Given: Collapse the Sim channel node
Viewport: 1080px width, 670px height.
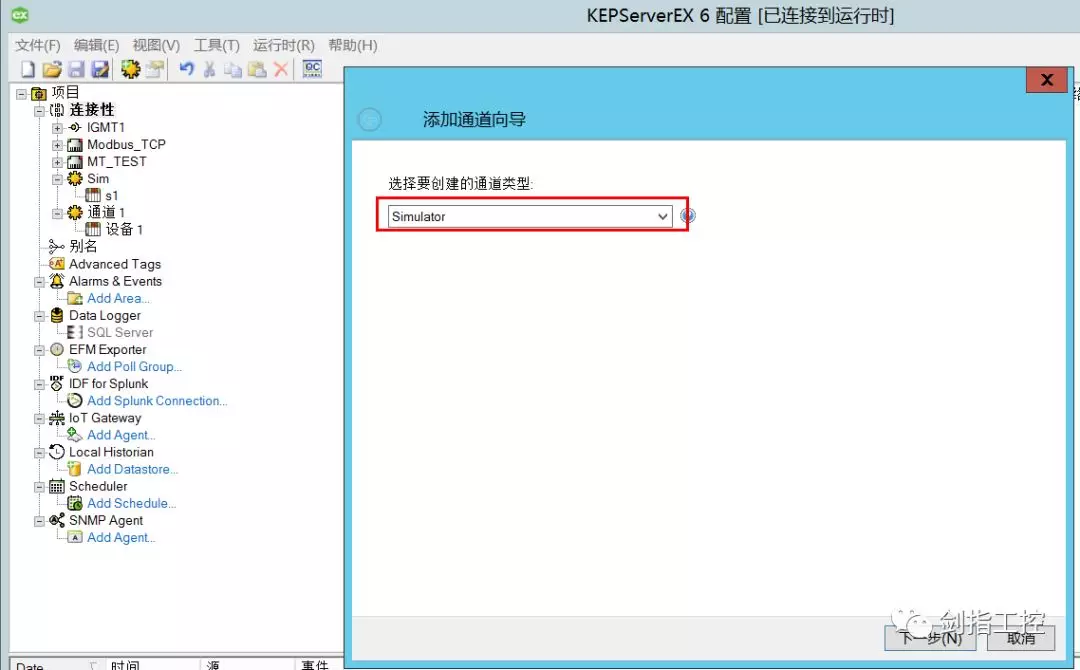Looking at the screenshot, I should [58, 179].
